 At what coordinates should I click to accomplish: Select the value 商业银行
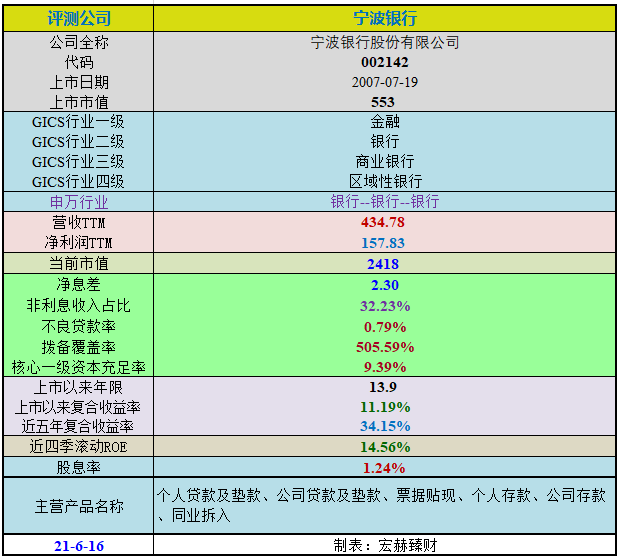tap(385, 162)
